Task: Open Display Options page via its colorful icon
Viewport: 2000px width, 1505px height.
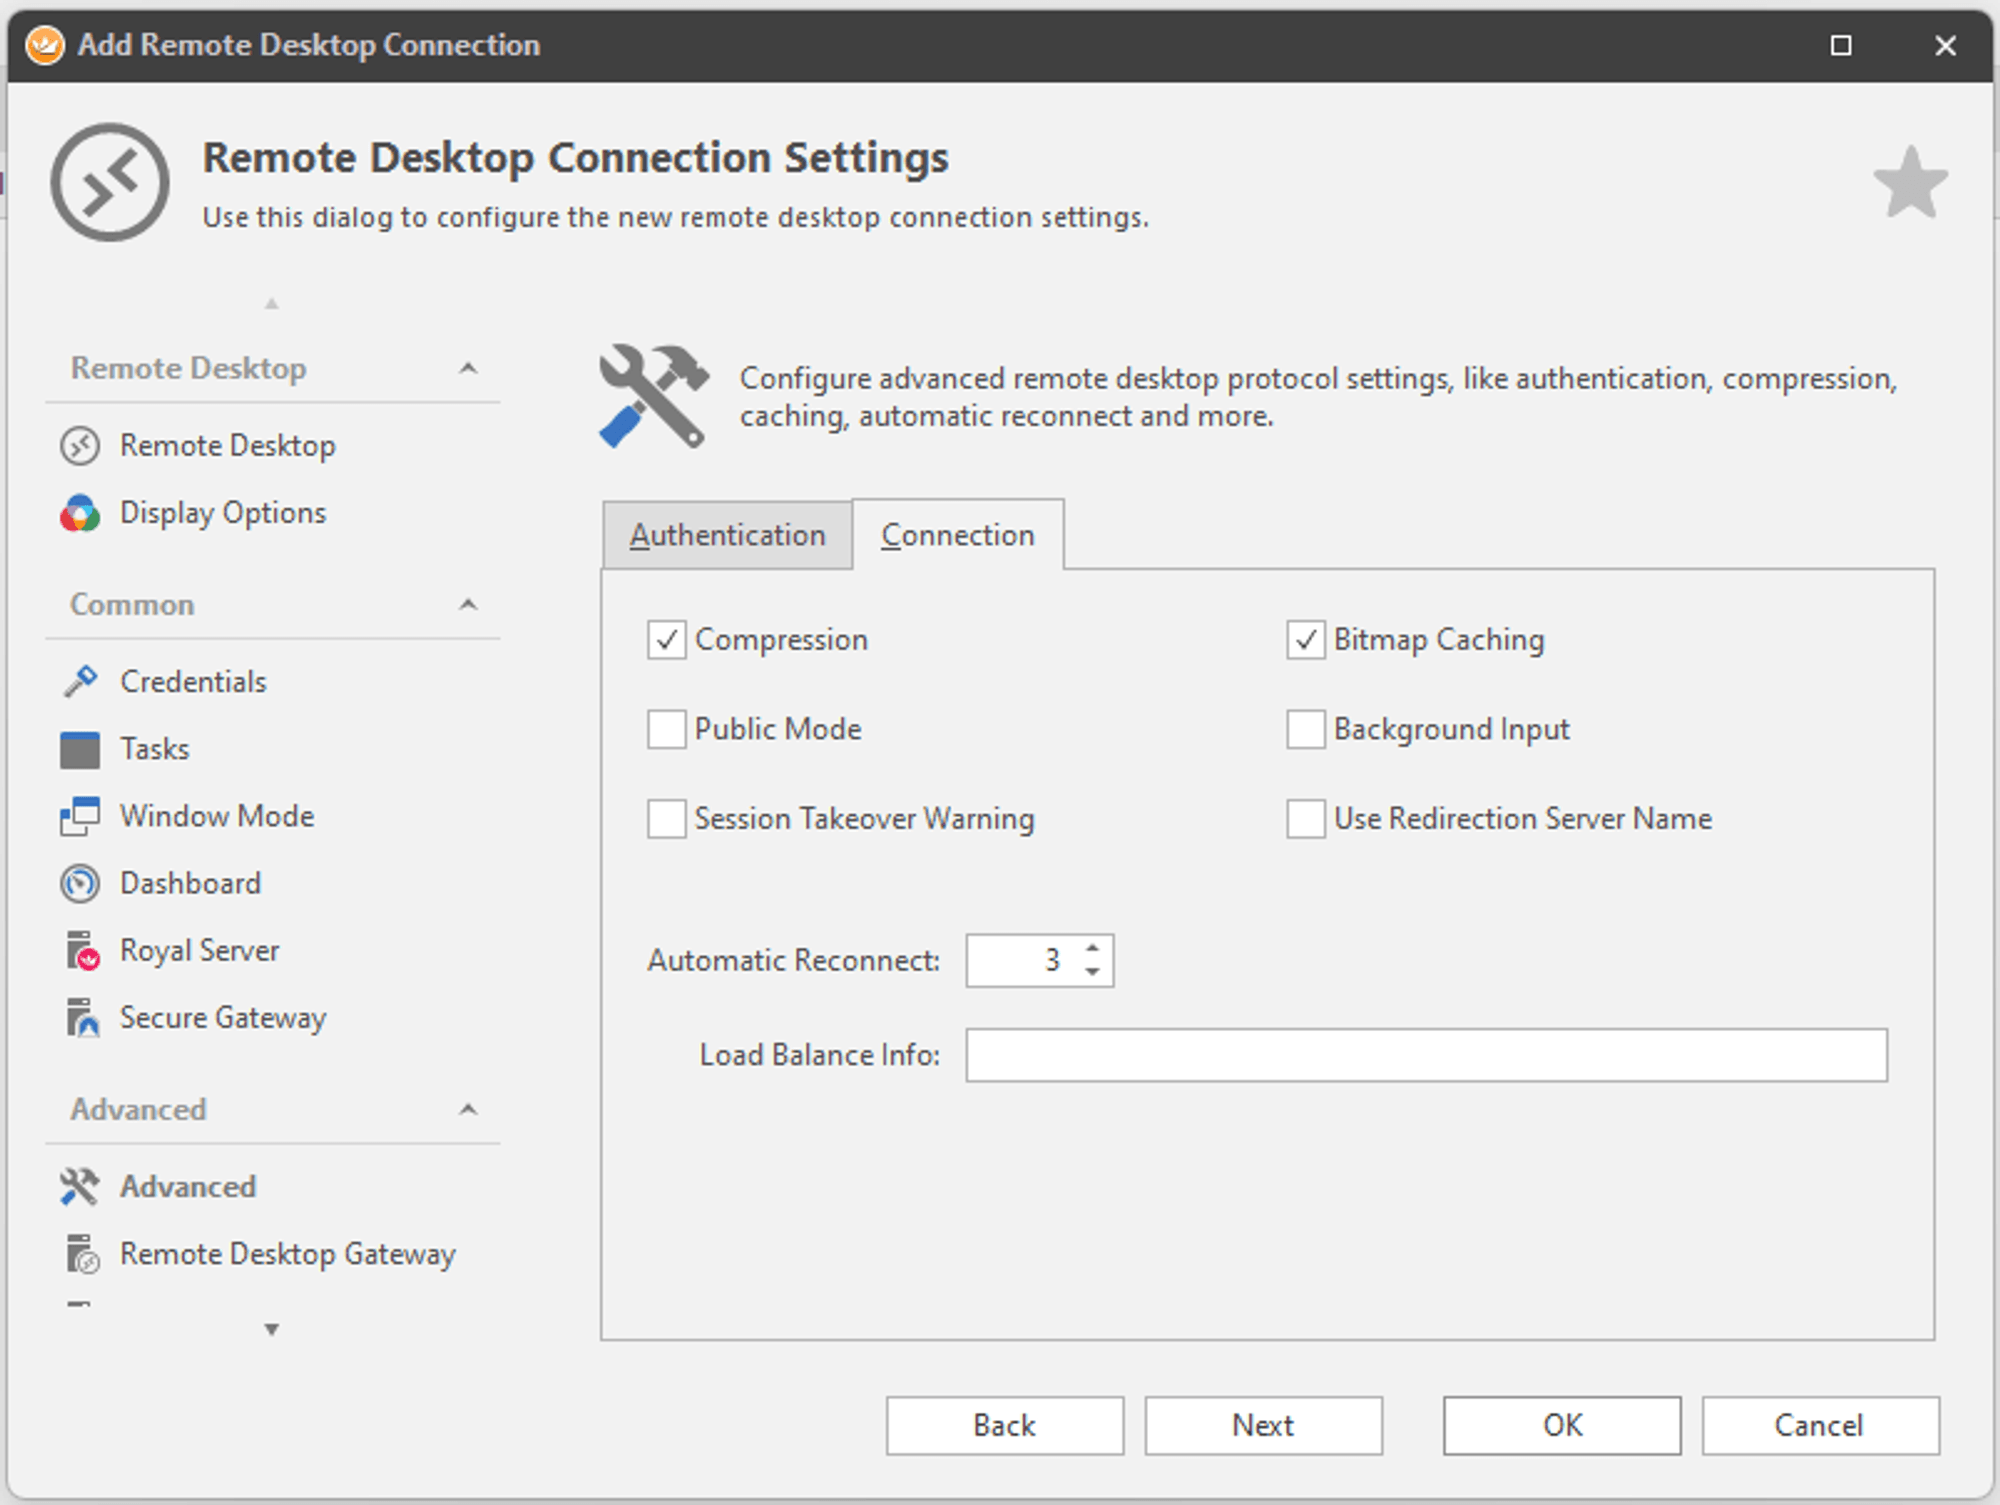Action: [80, 513]
